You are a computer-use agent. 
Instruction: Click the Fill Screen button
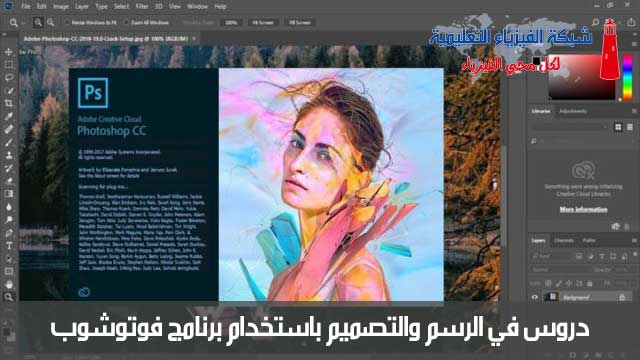pos(300,22)
